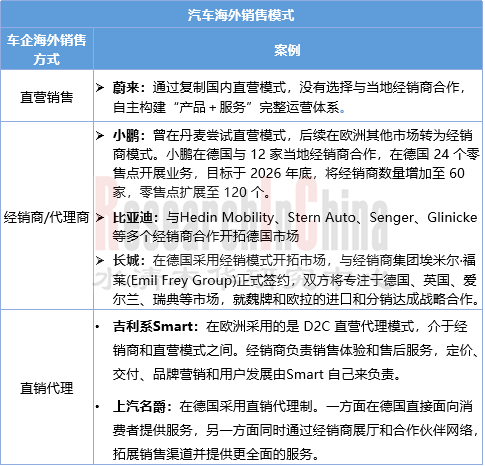Viewport: 485px width, 466px height.
Task: Click the phrase 小鹏在德国与 12 家当地经销商合作
Action: [271, 154]
